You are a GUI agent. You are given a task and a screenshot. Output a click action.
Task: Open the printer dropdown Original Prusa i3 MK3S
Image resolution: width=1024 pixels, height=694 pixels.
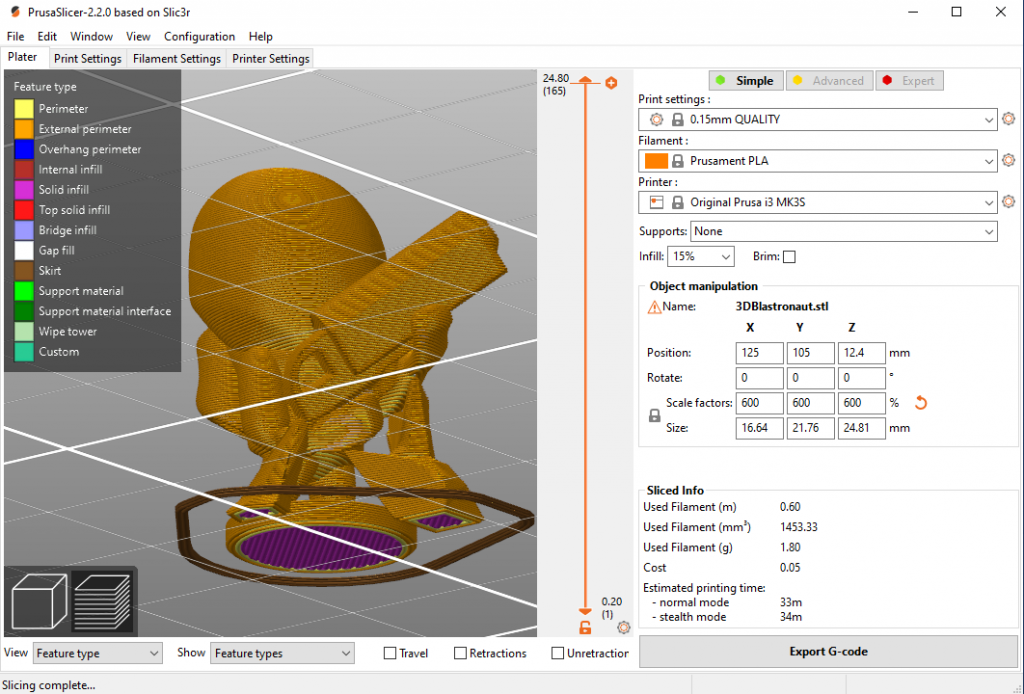(817, 202)
